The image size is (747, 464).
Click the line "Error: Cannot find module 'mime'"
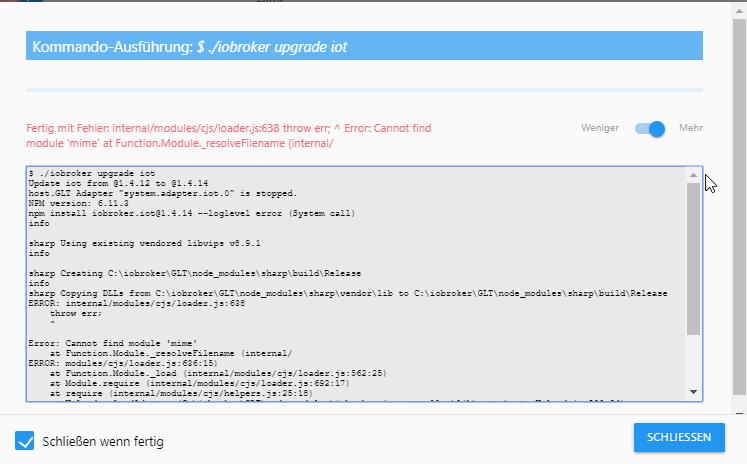point(113,343)
